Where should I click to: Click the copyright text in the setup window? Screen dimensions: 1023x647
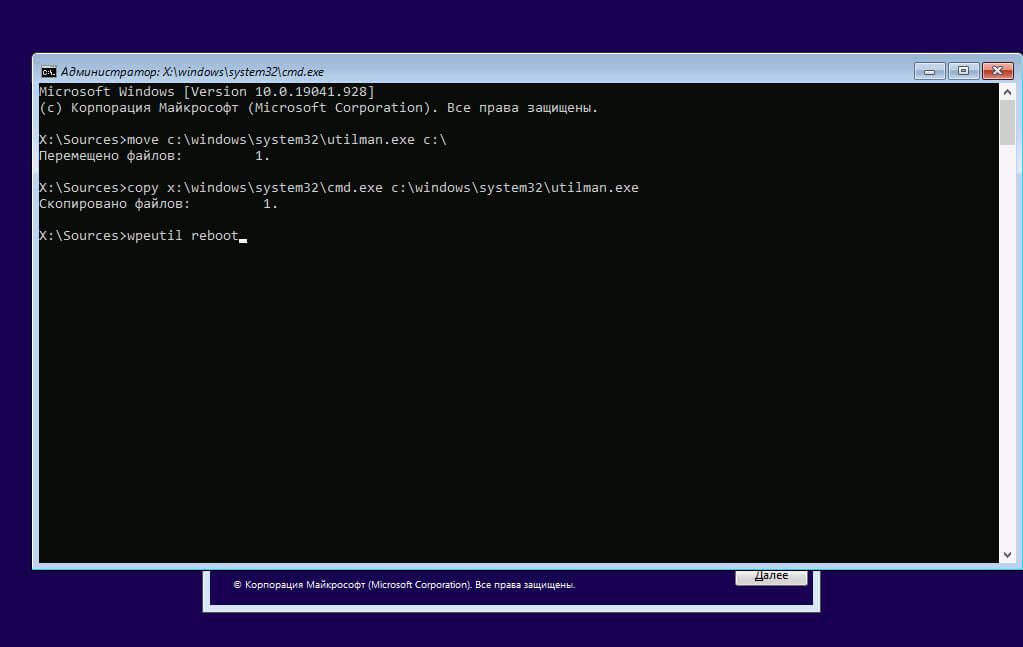(x=404, y=585)
